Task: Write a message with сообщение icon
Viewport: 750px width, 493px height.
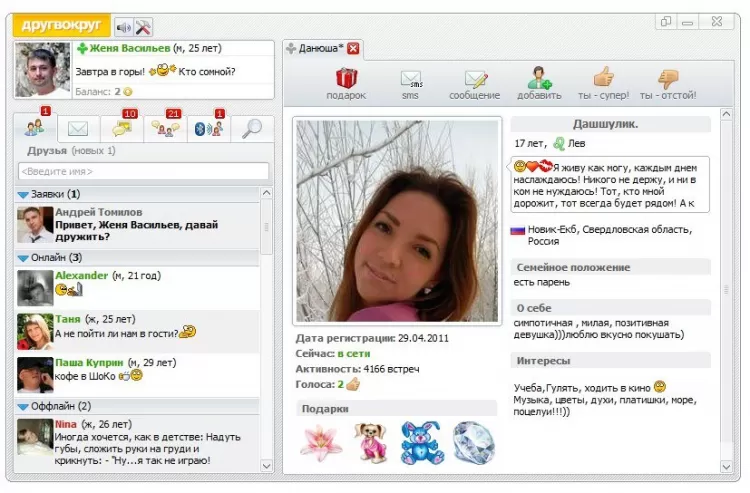Action: 474,85
